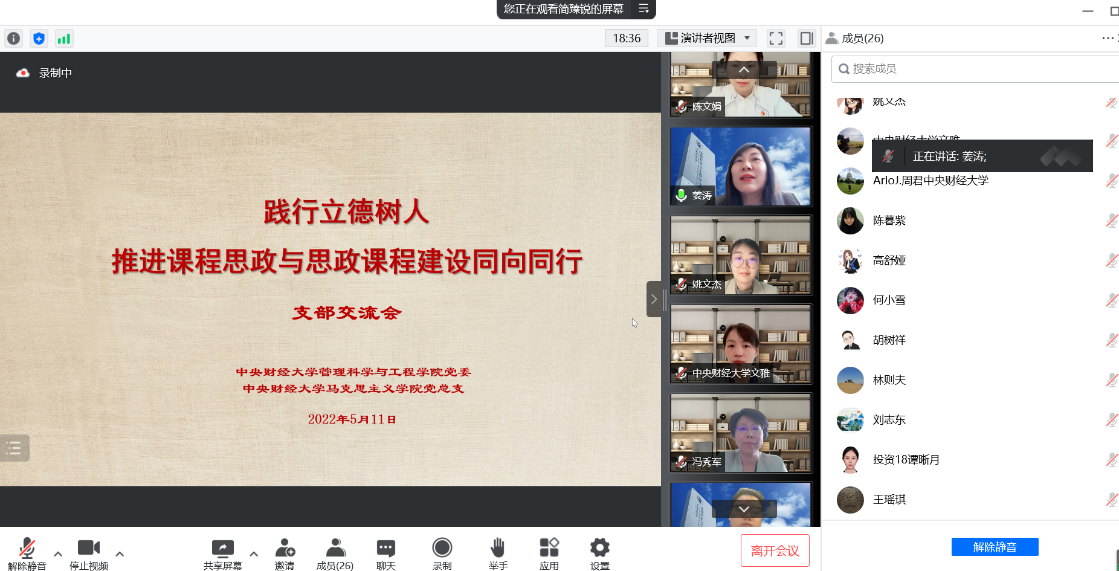Collapse video strip with side arrow
Screen dimensions: 1119x571
pos(654,299)
